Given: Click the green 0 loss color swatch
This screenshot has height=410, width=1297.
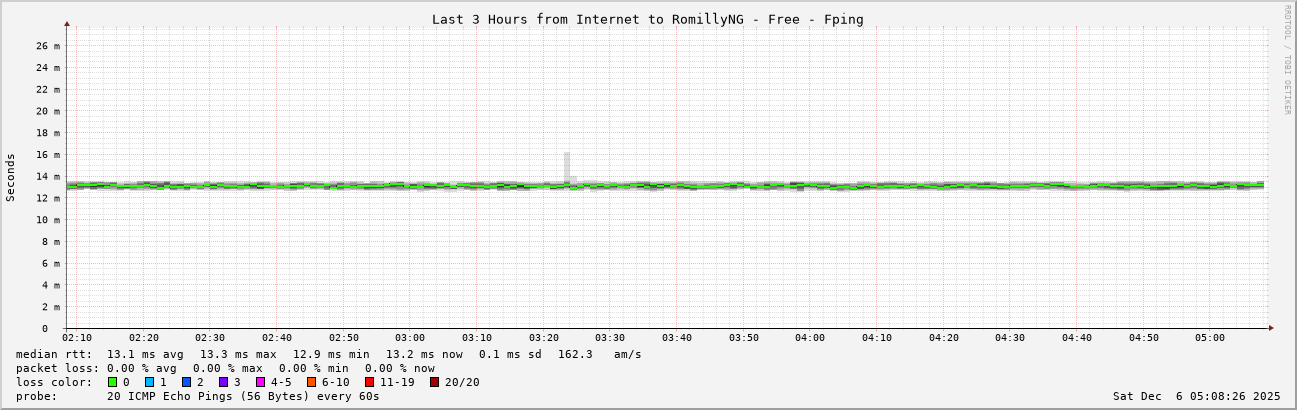Looking at the screenshot, I should pos(113,382).
